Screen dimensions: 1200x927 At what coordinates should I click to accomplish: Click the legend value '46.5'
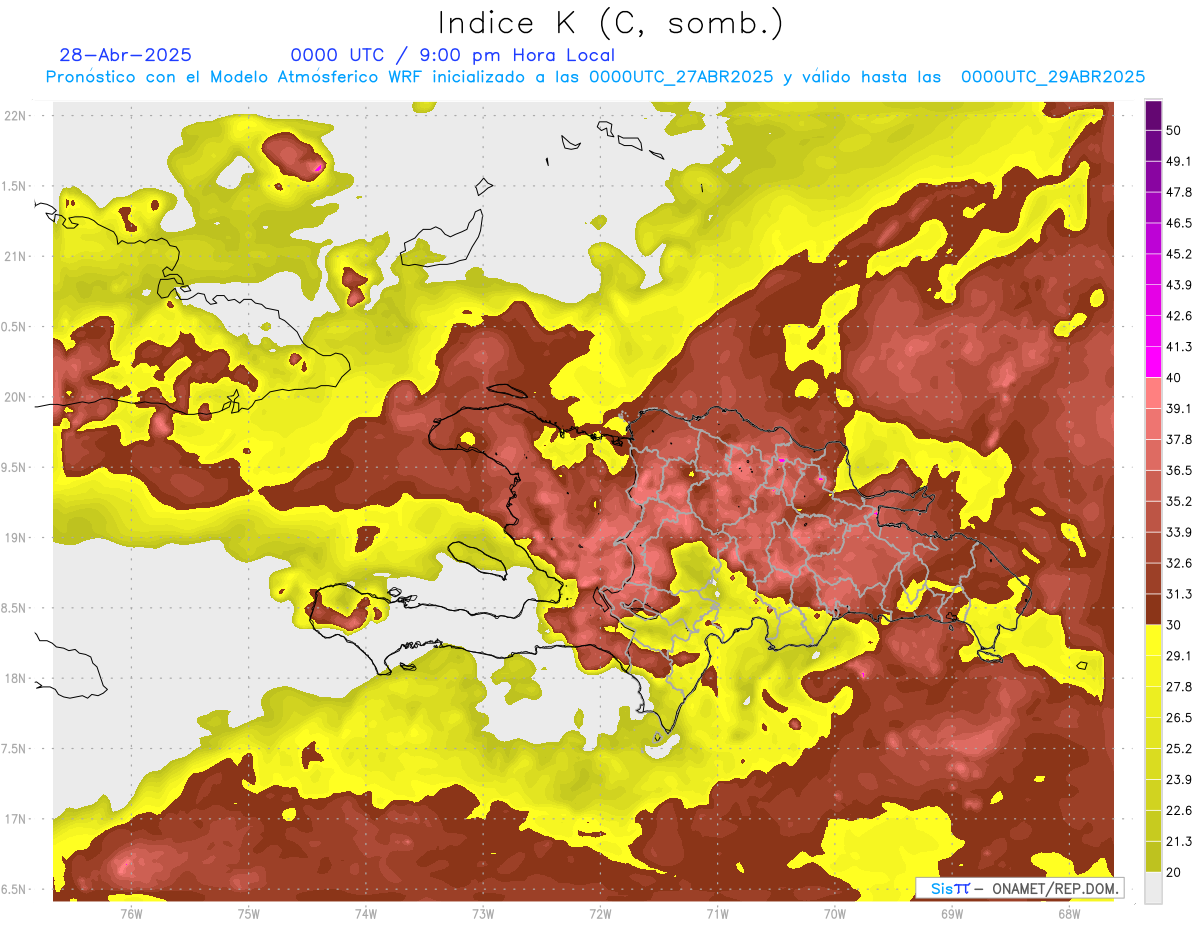1179,223
